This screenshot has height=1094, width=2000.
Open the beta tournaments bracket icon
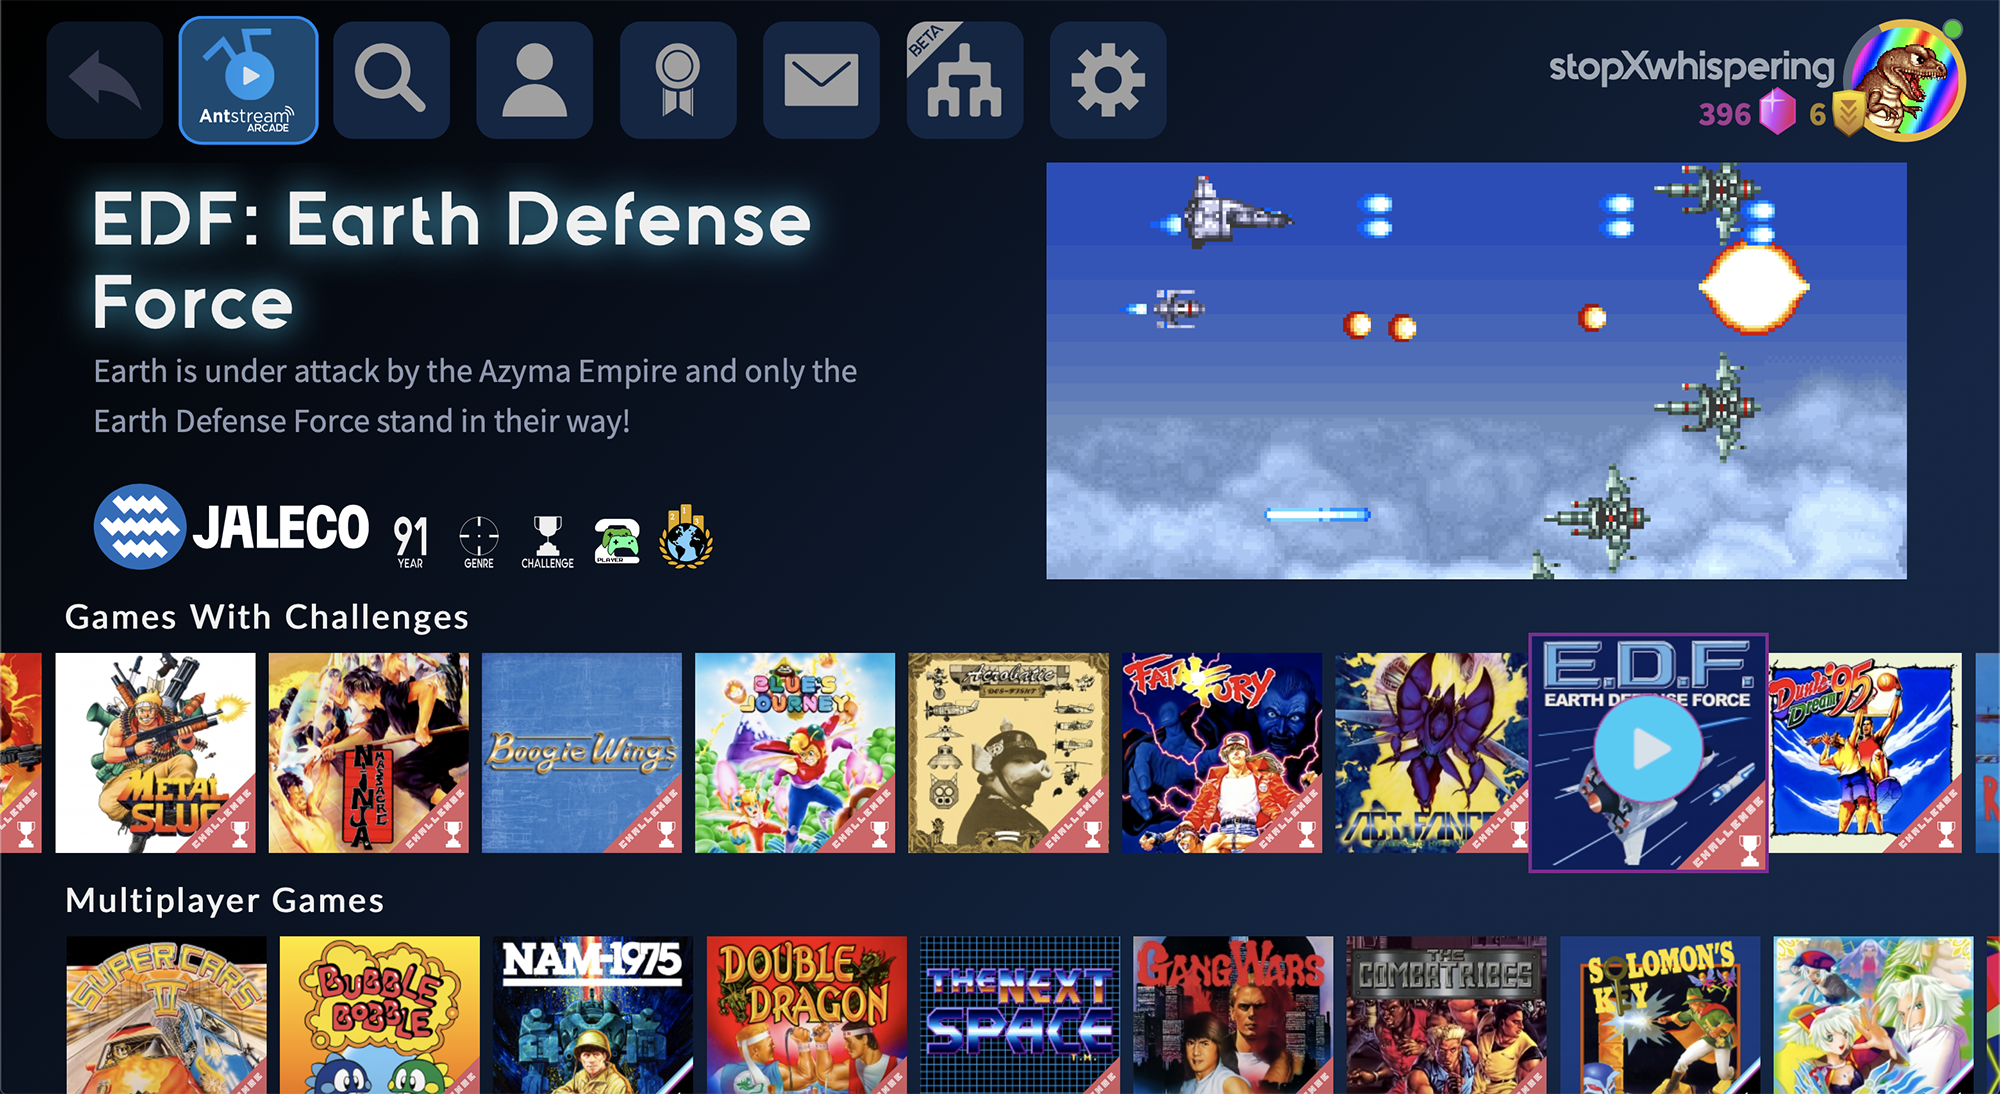(964, 80)
